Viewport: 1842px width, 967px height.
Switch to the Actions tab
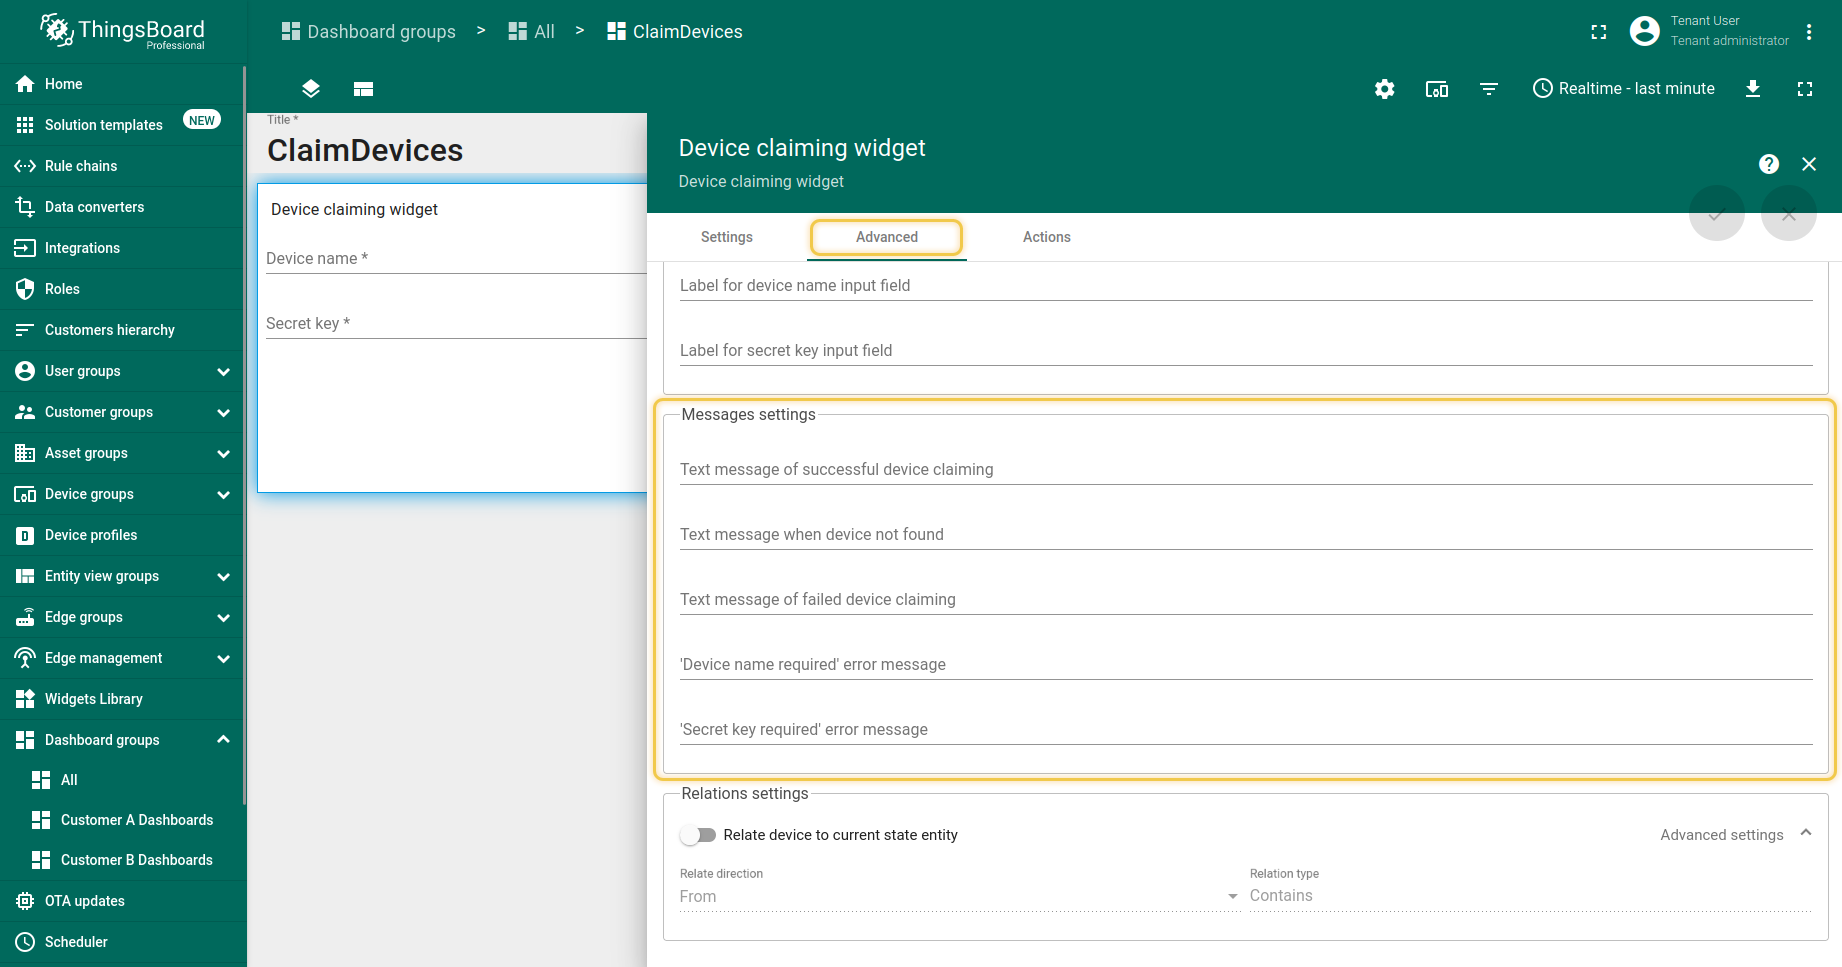click(x=1046, y=237)
